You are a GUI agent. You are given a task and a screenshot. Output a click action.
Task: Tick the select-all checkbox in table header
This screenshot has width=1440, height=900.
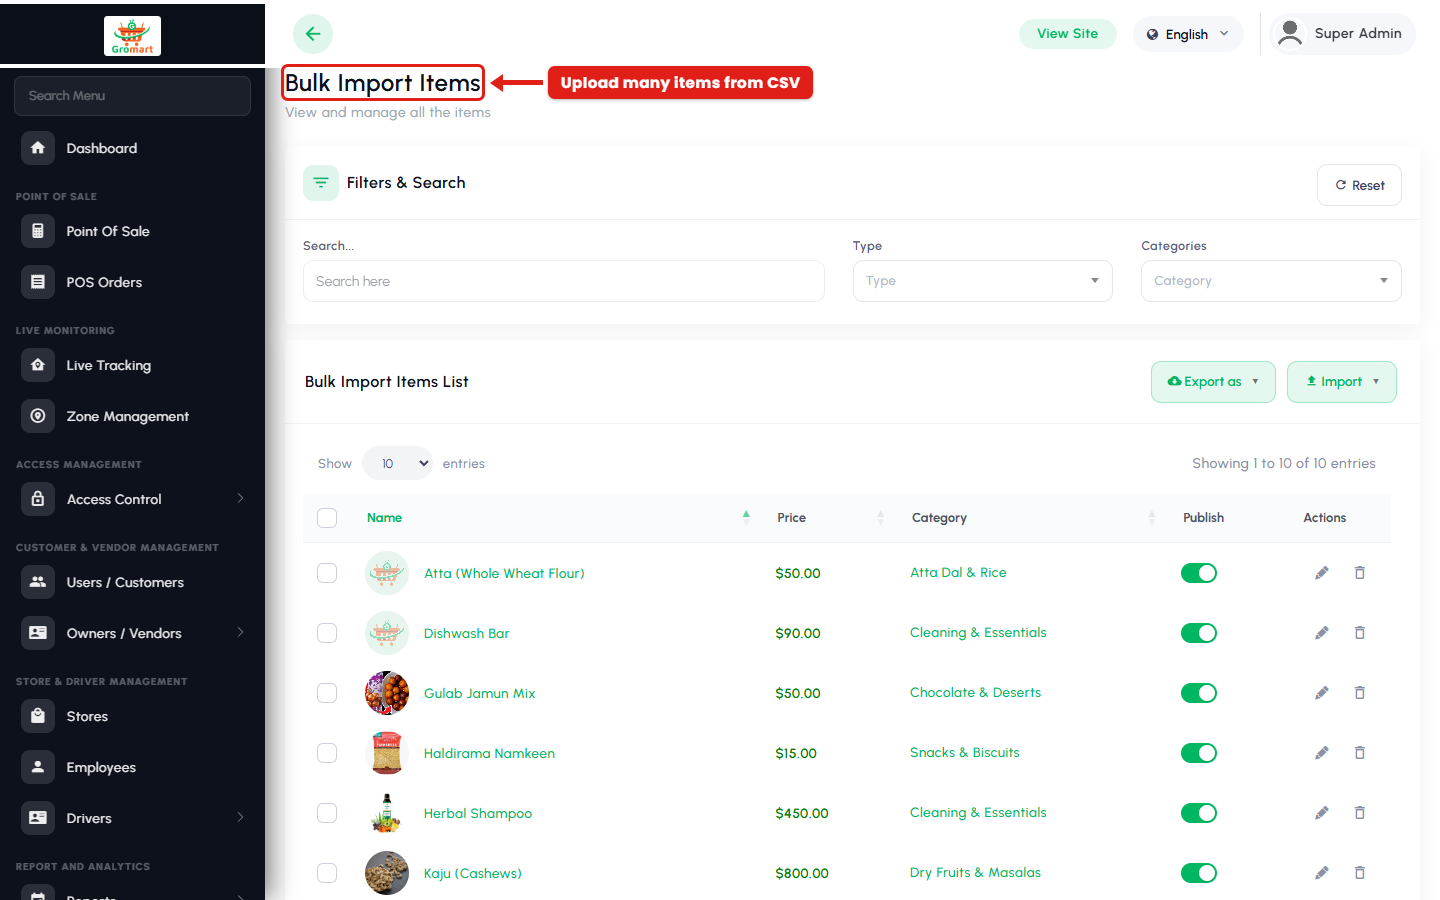(327, 518)
